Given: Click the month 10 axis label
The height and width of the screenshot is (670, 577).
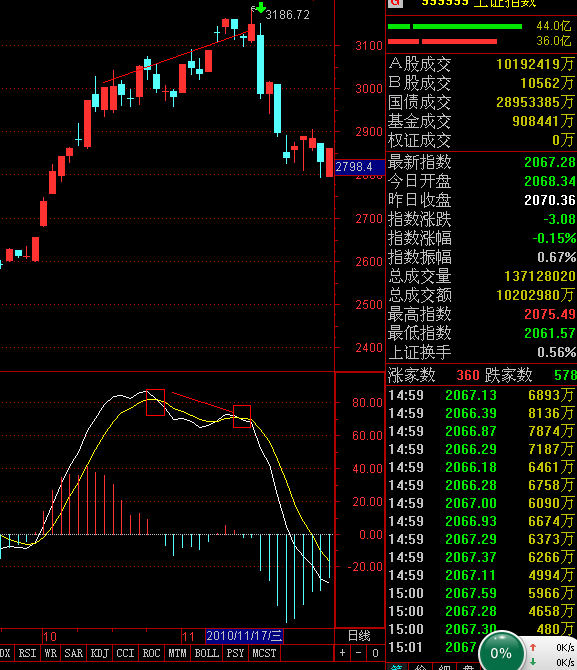Looking at the screenshot, I should [50, 637].
